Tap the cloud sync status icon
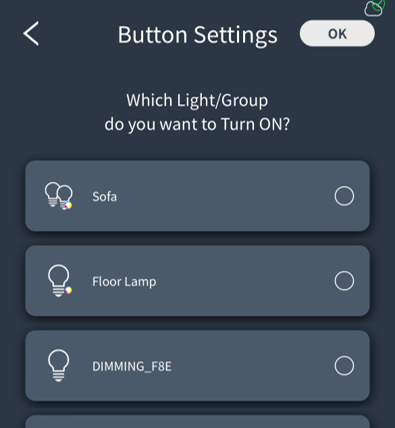Image resolution: width=395 pixels, height=428 pixels. coord(375,8)
